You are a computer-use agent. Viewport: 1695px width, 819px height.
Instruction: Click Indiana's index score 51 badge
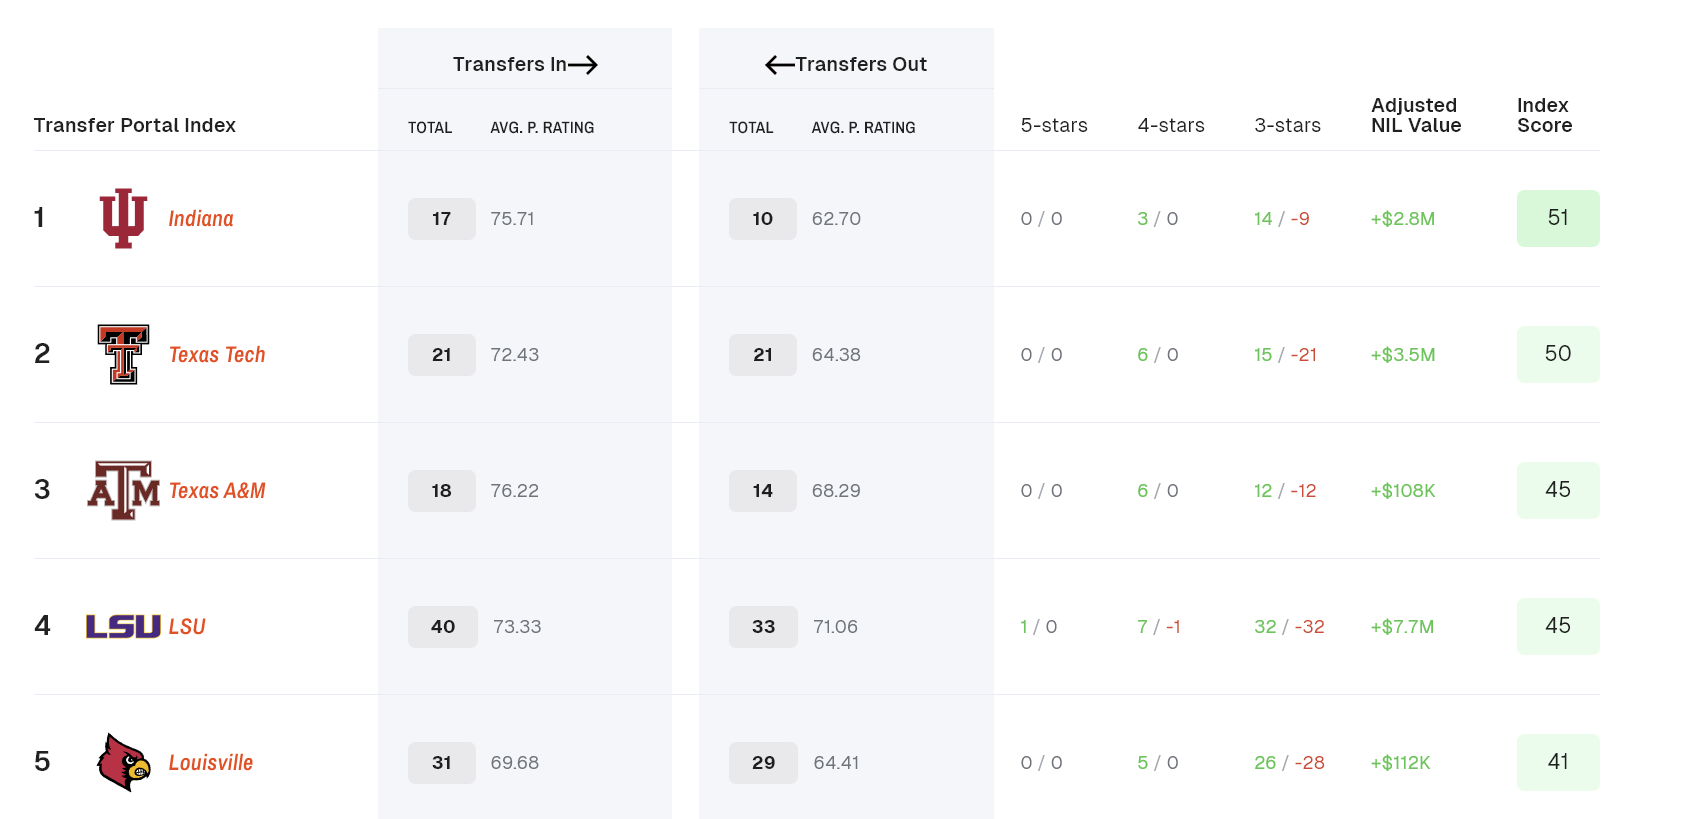tap(1557, 218)
